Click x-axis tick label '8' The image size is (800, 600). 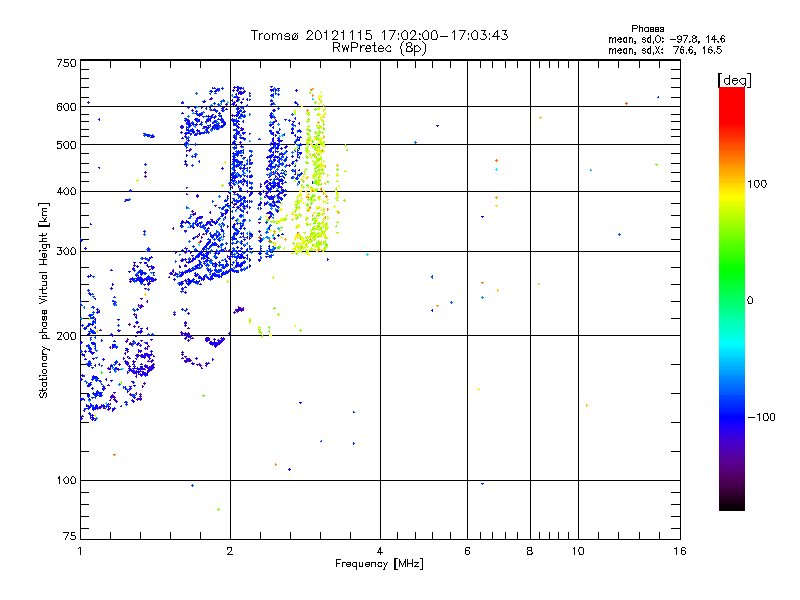[x=530, y=551]
